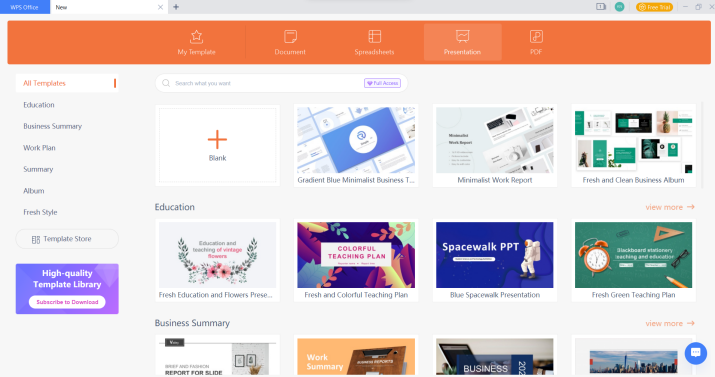Image resolution: width=715 pixels, height=377 pixels.
Task: Open Fresh Green Teaching Plan template
Action: [x=633, y=260]
